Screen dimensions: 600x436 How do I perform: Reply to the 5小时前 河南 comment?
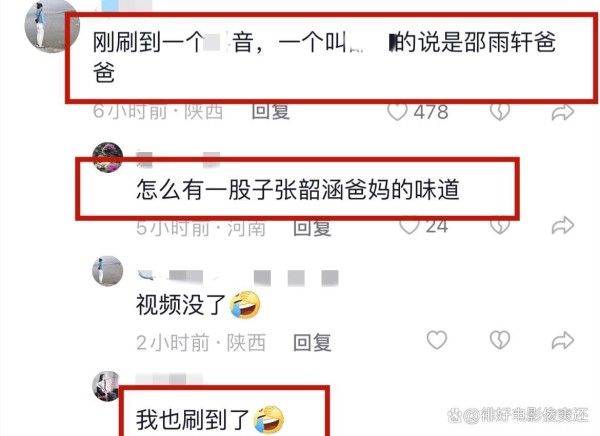click(x=312, y=228)
